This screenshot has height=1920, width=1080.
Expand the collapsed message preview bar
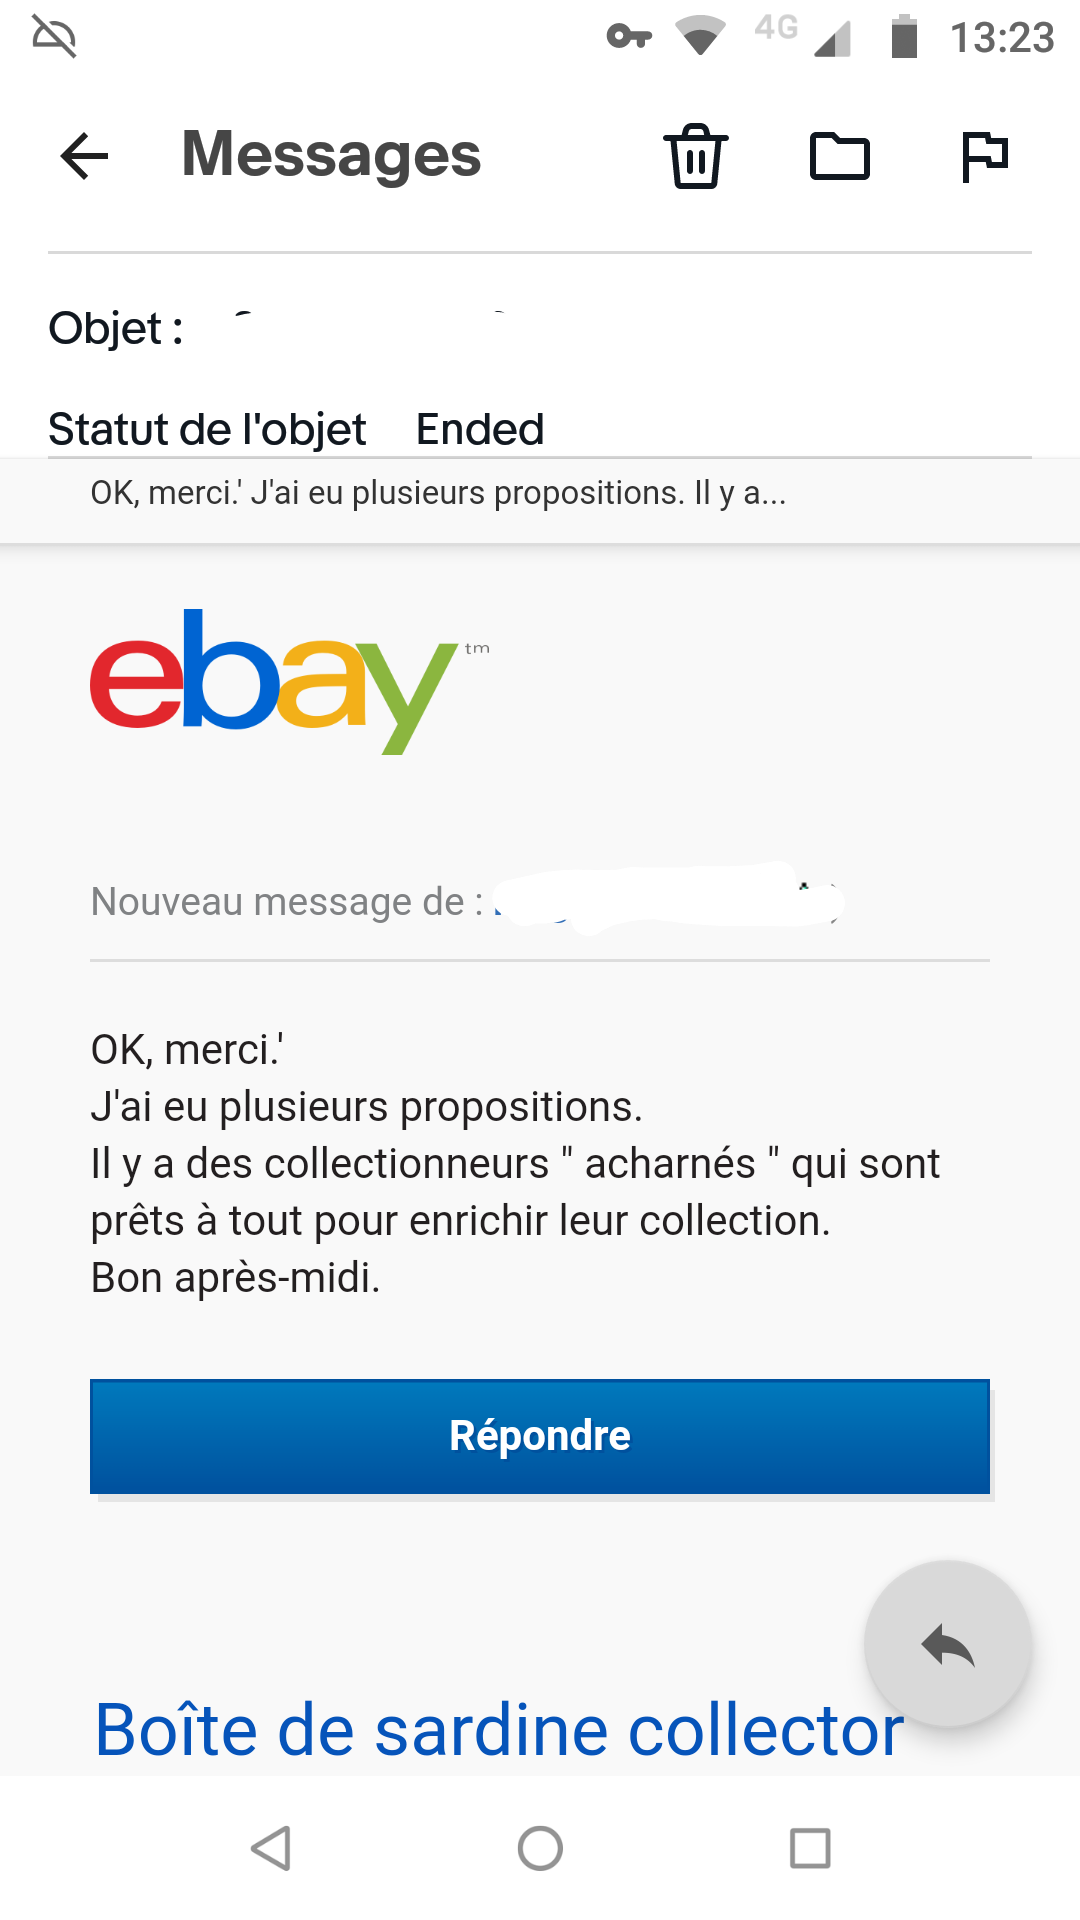click(540, 494)
